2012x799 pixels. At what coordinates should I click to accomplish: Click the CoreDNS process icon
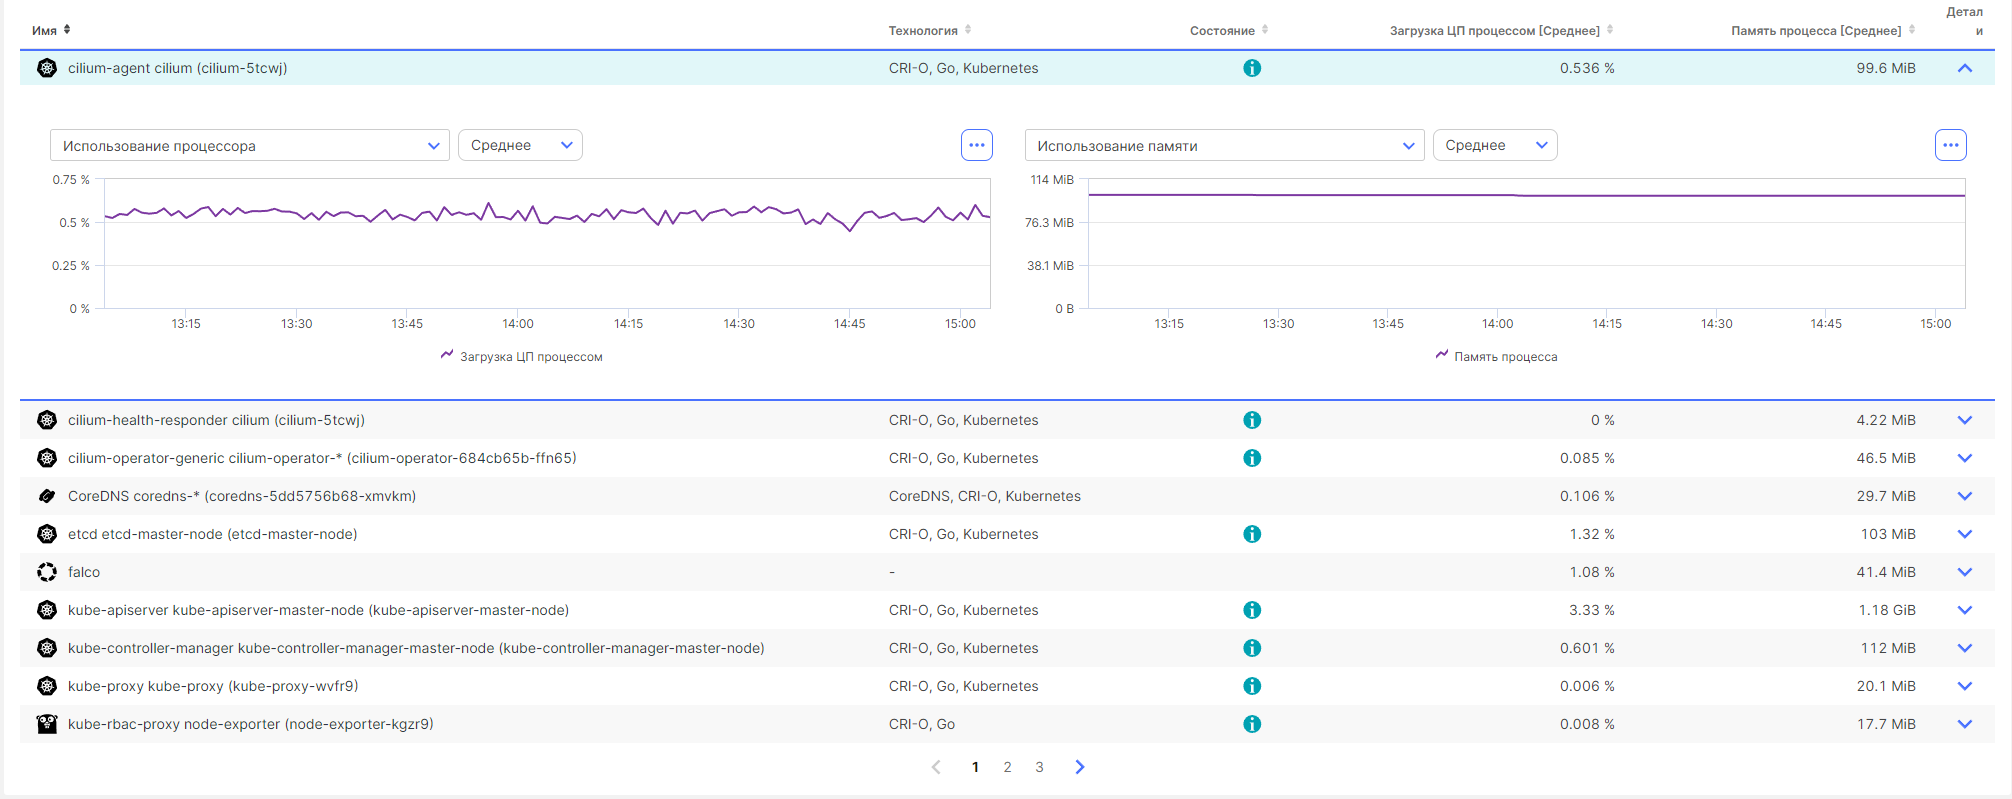47,496
